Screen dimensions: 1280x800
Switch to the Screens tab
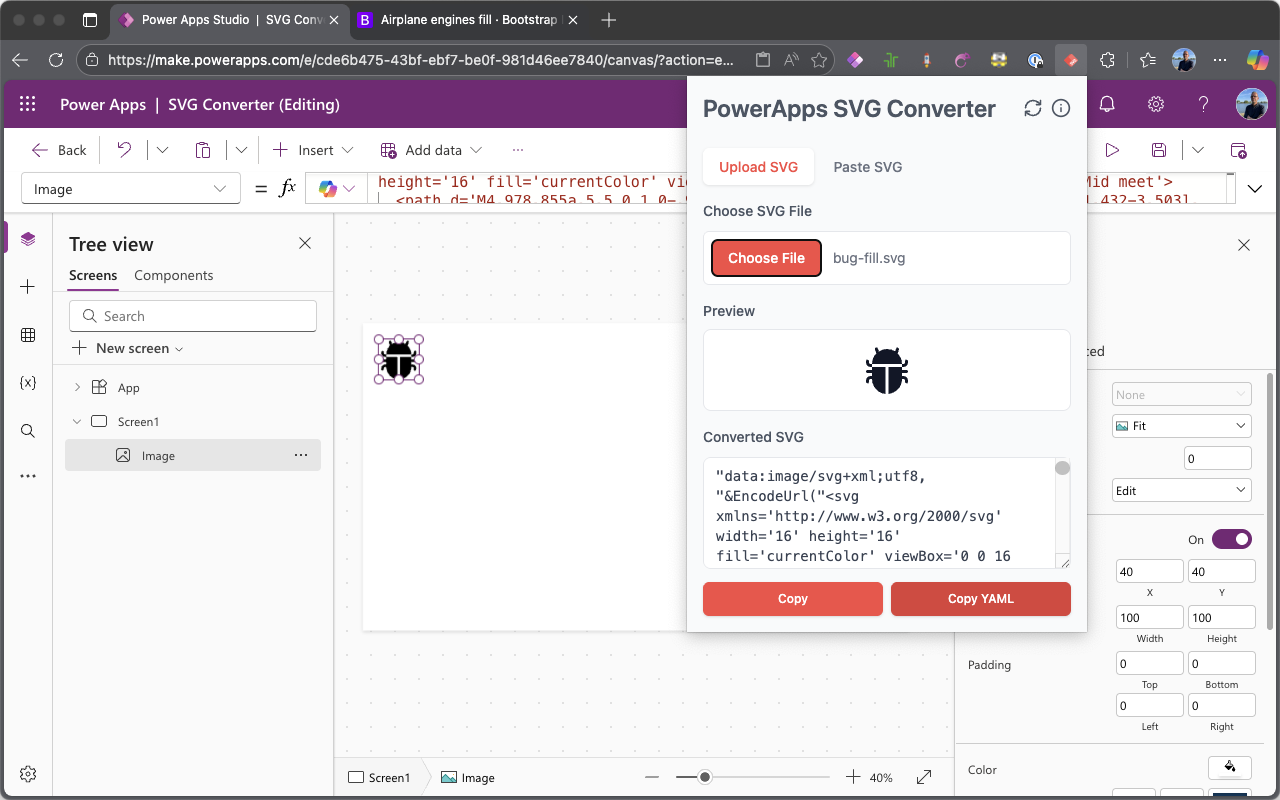93,275
